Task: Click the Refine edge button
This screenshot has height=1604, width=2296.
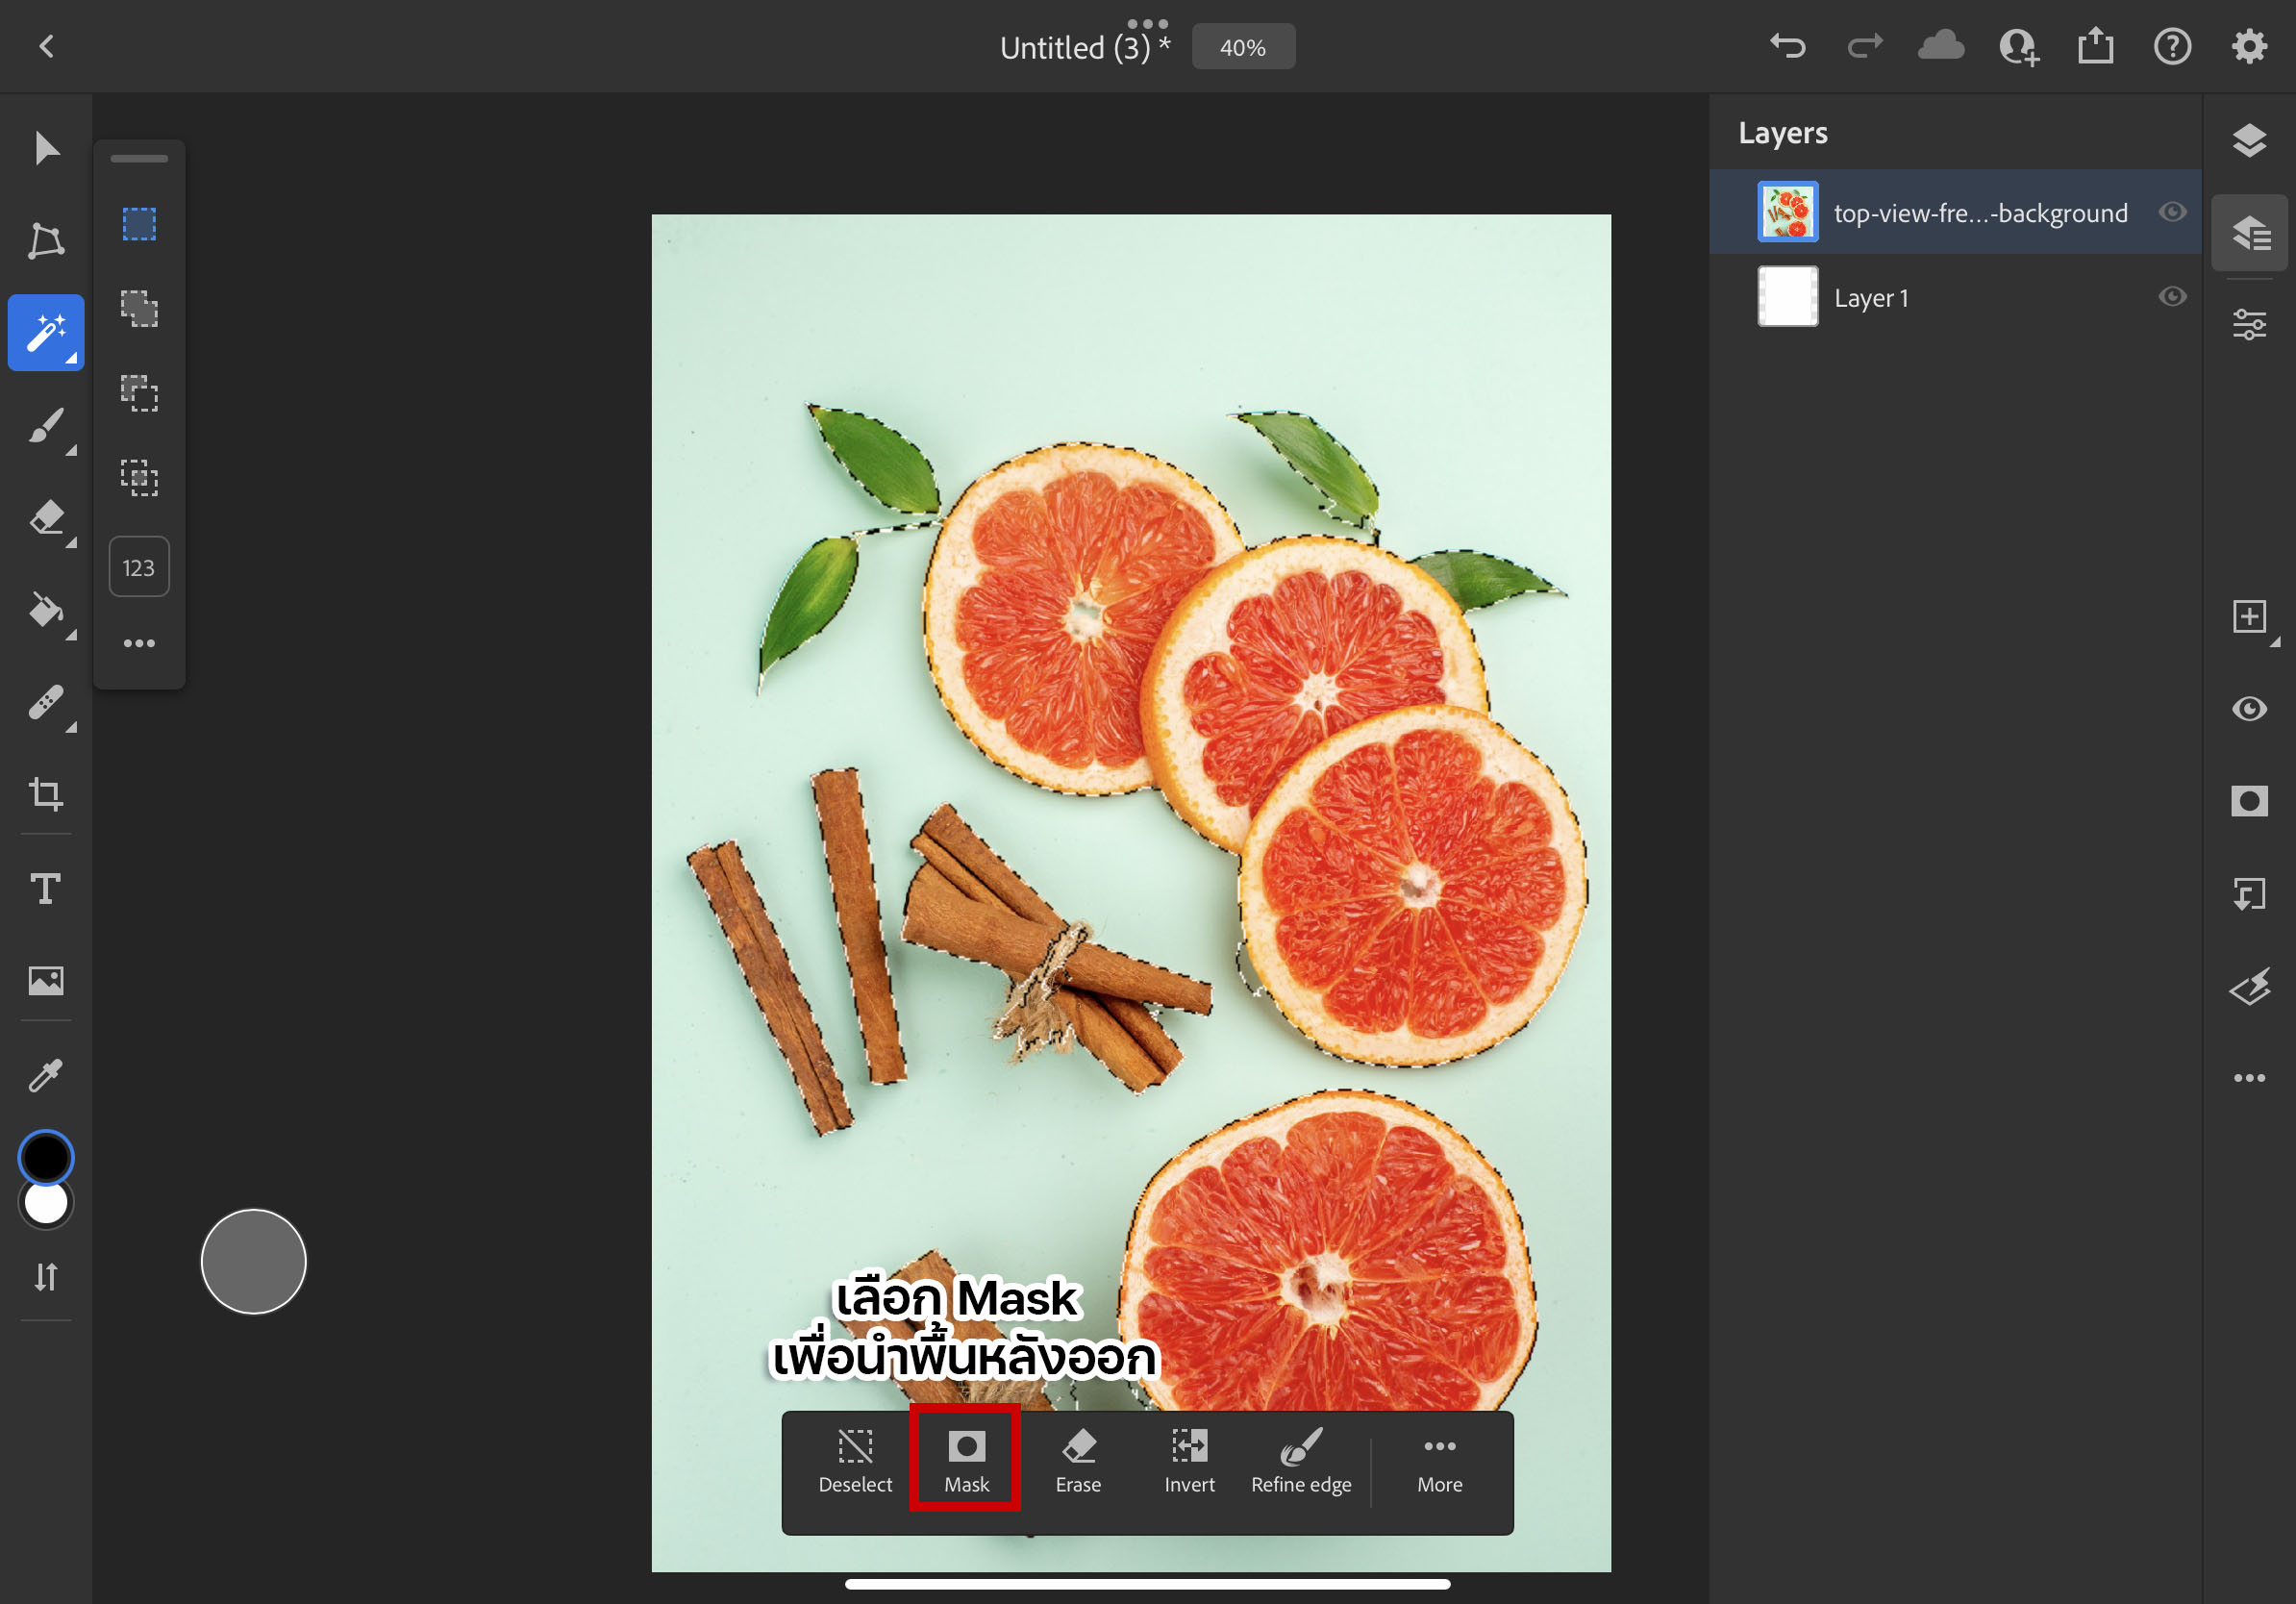Action: pos(1300,1461)
